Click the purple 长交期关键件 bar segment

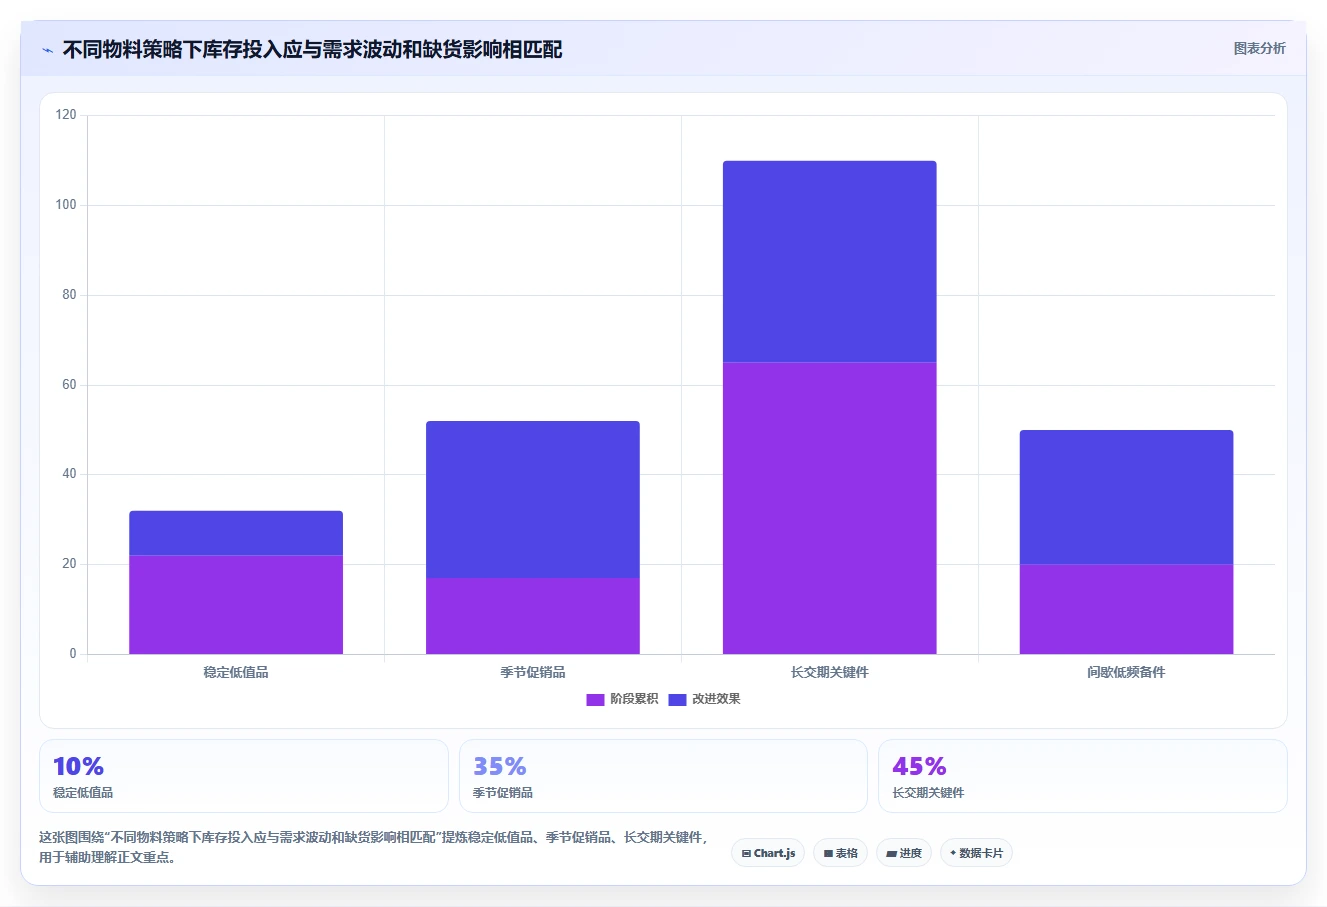[830, 508]
